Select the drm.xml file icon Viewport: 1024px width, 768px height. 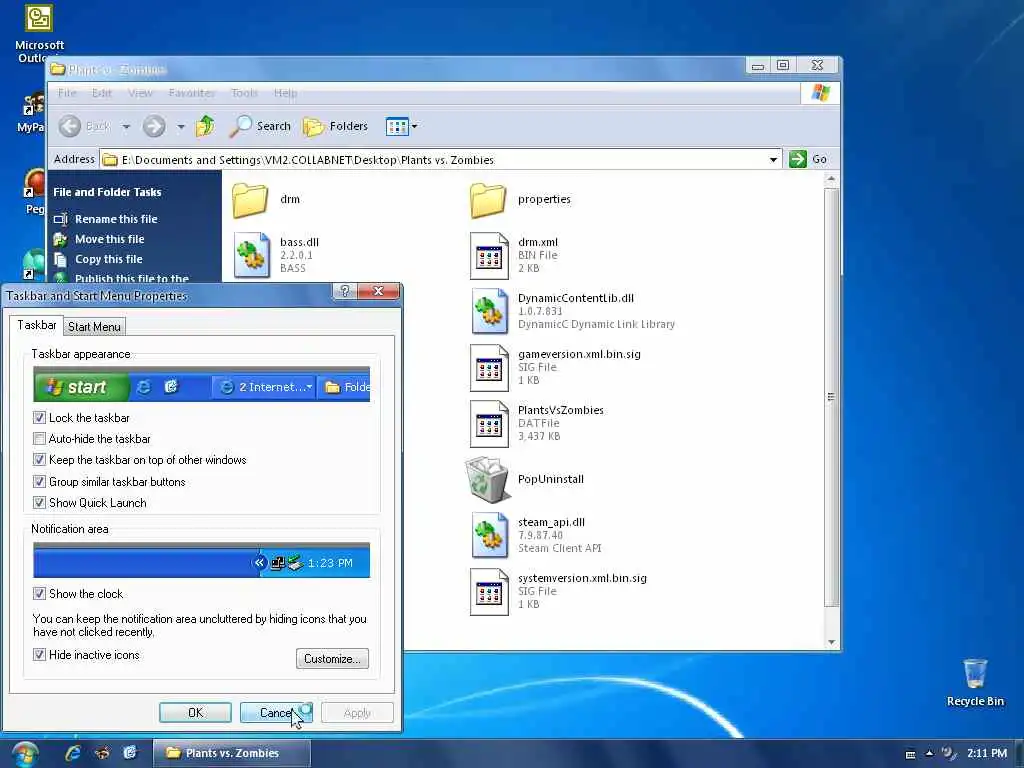[489, 255]
